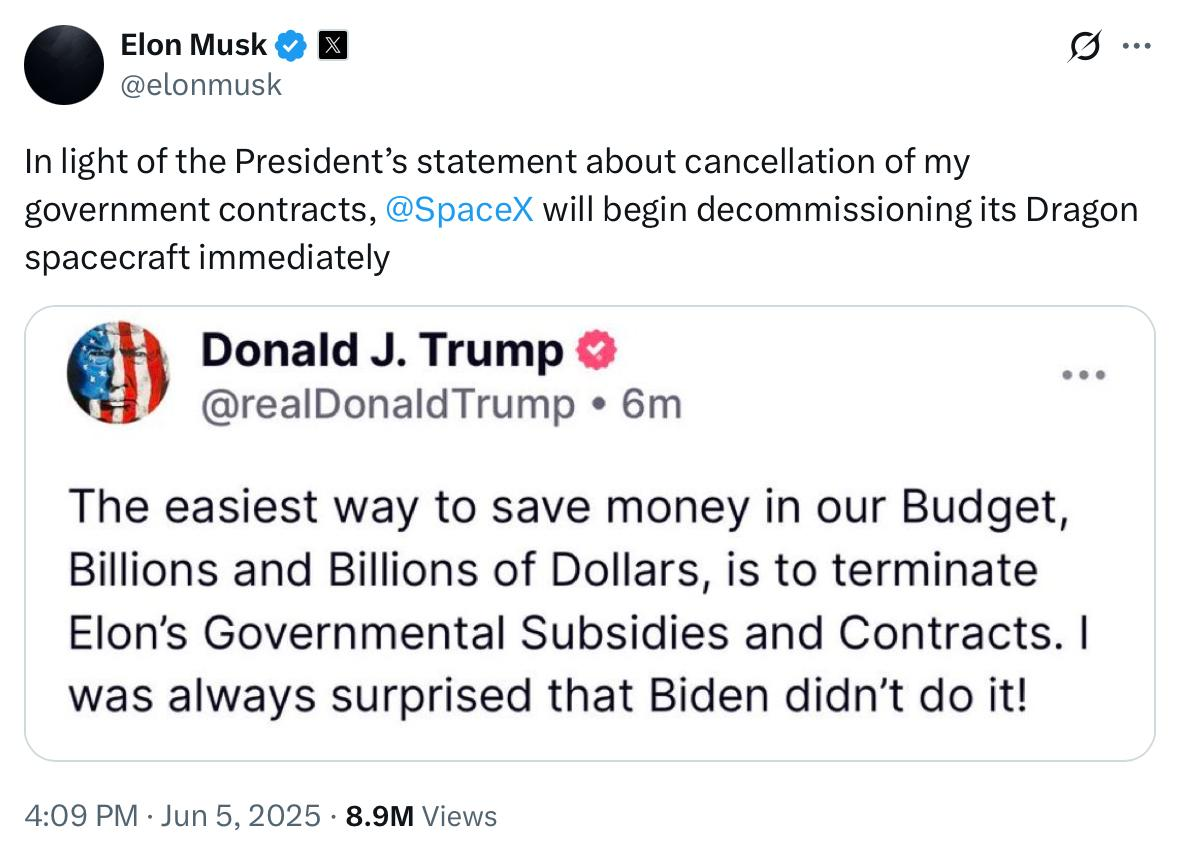This screenshot has height=862, width=1185.
Task: View the 8.9M Views analytics
Action: coord(421,816)
